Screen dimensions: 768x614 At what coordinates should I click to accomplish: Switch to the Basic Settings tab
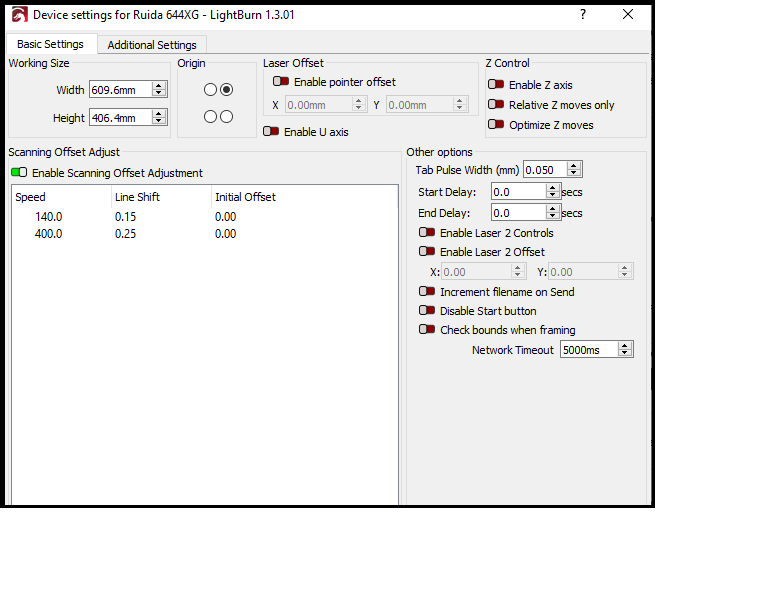click(51, 44)
